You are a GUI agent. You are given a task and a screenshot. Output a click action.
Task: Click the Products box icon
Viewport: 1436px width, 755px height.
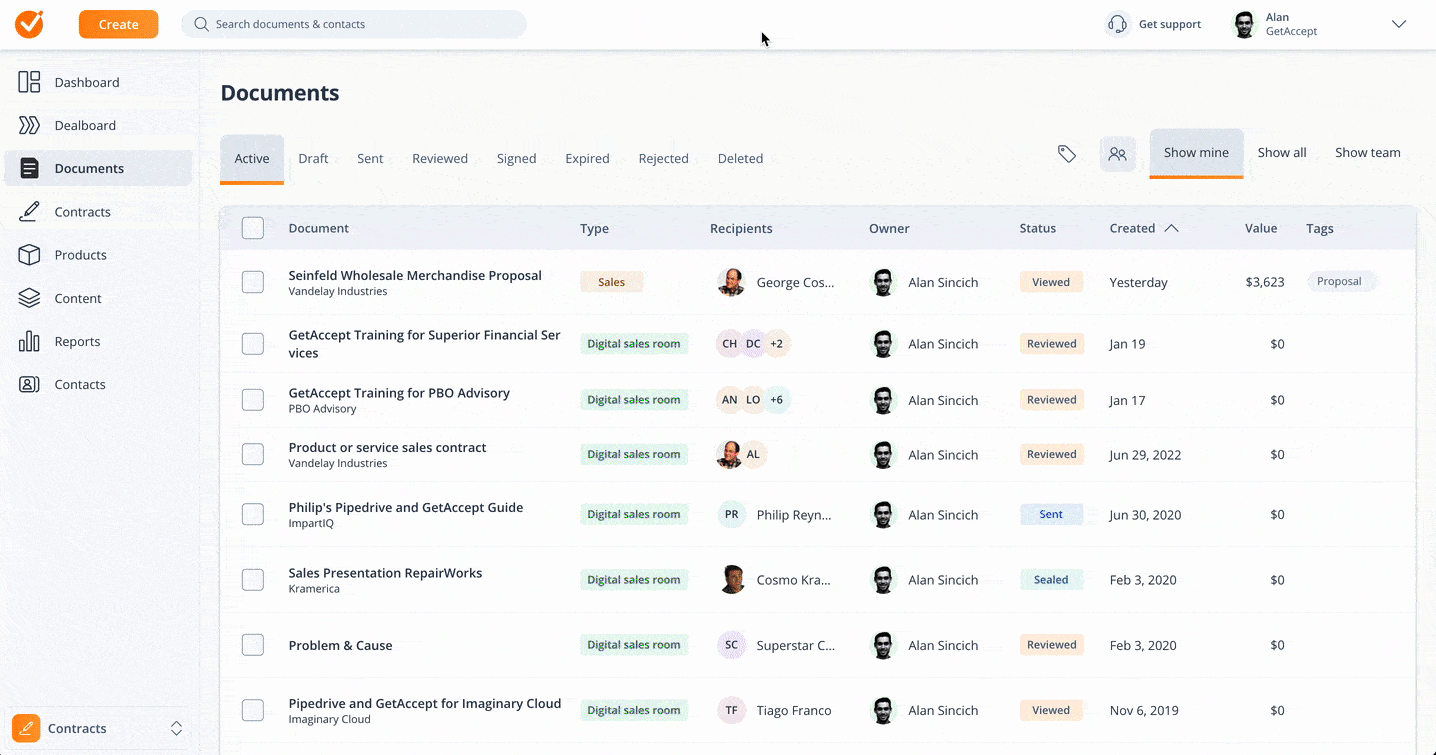point(30,255)
